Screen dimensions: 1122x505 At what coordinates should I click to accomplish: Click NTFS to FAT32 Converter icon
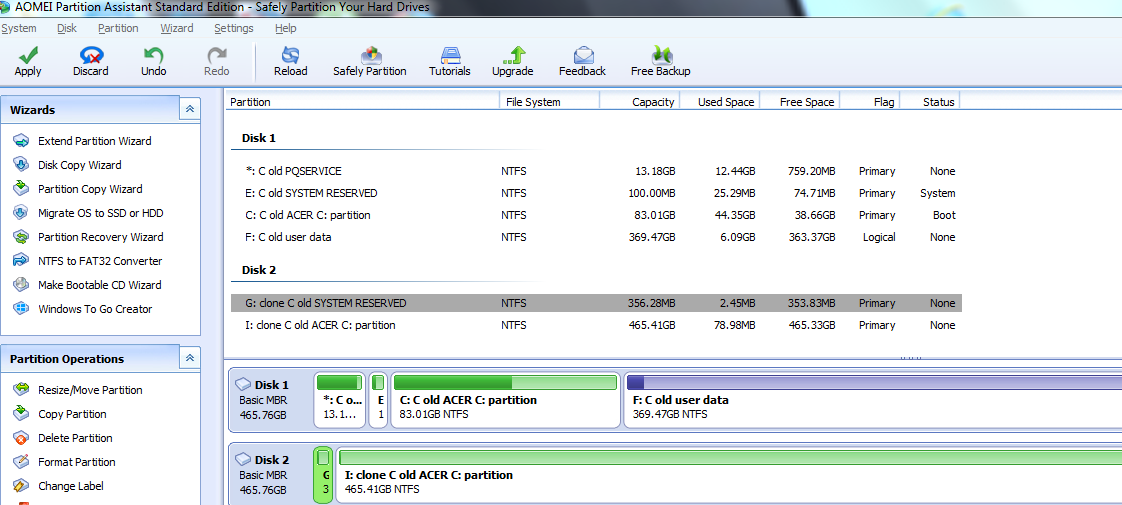[22, 260]
